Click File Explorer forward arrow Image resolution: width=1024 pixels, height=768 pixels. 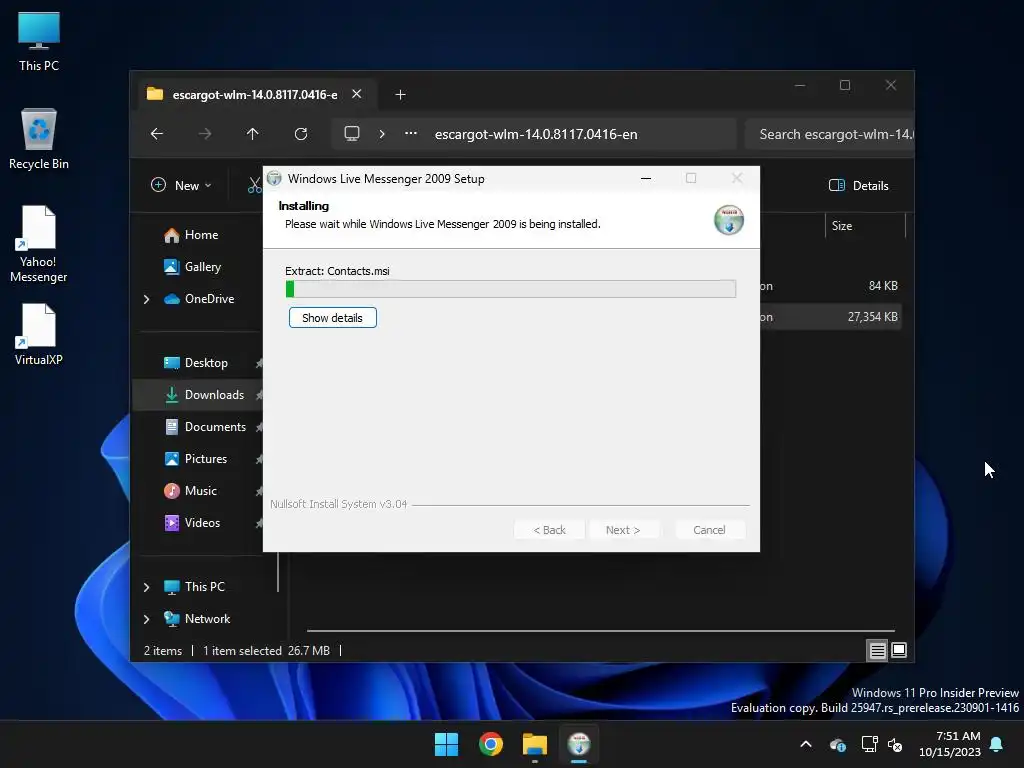[x=205, y=134]
